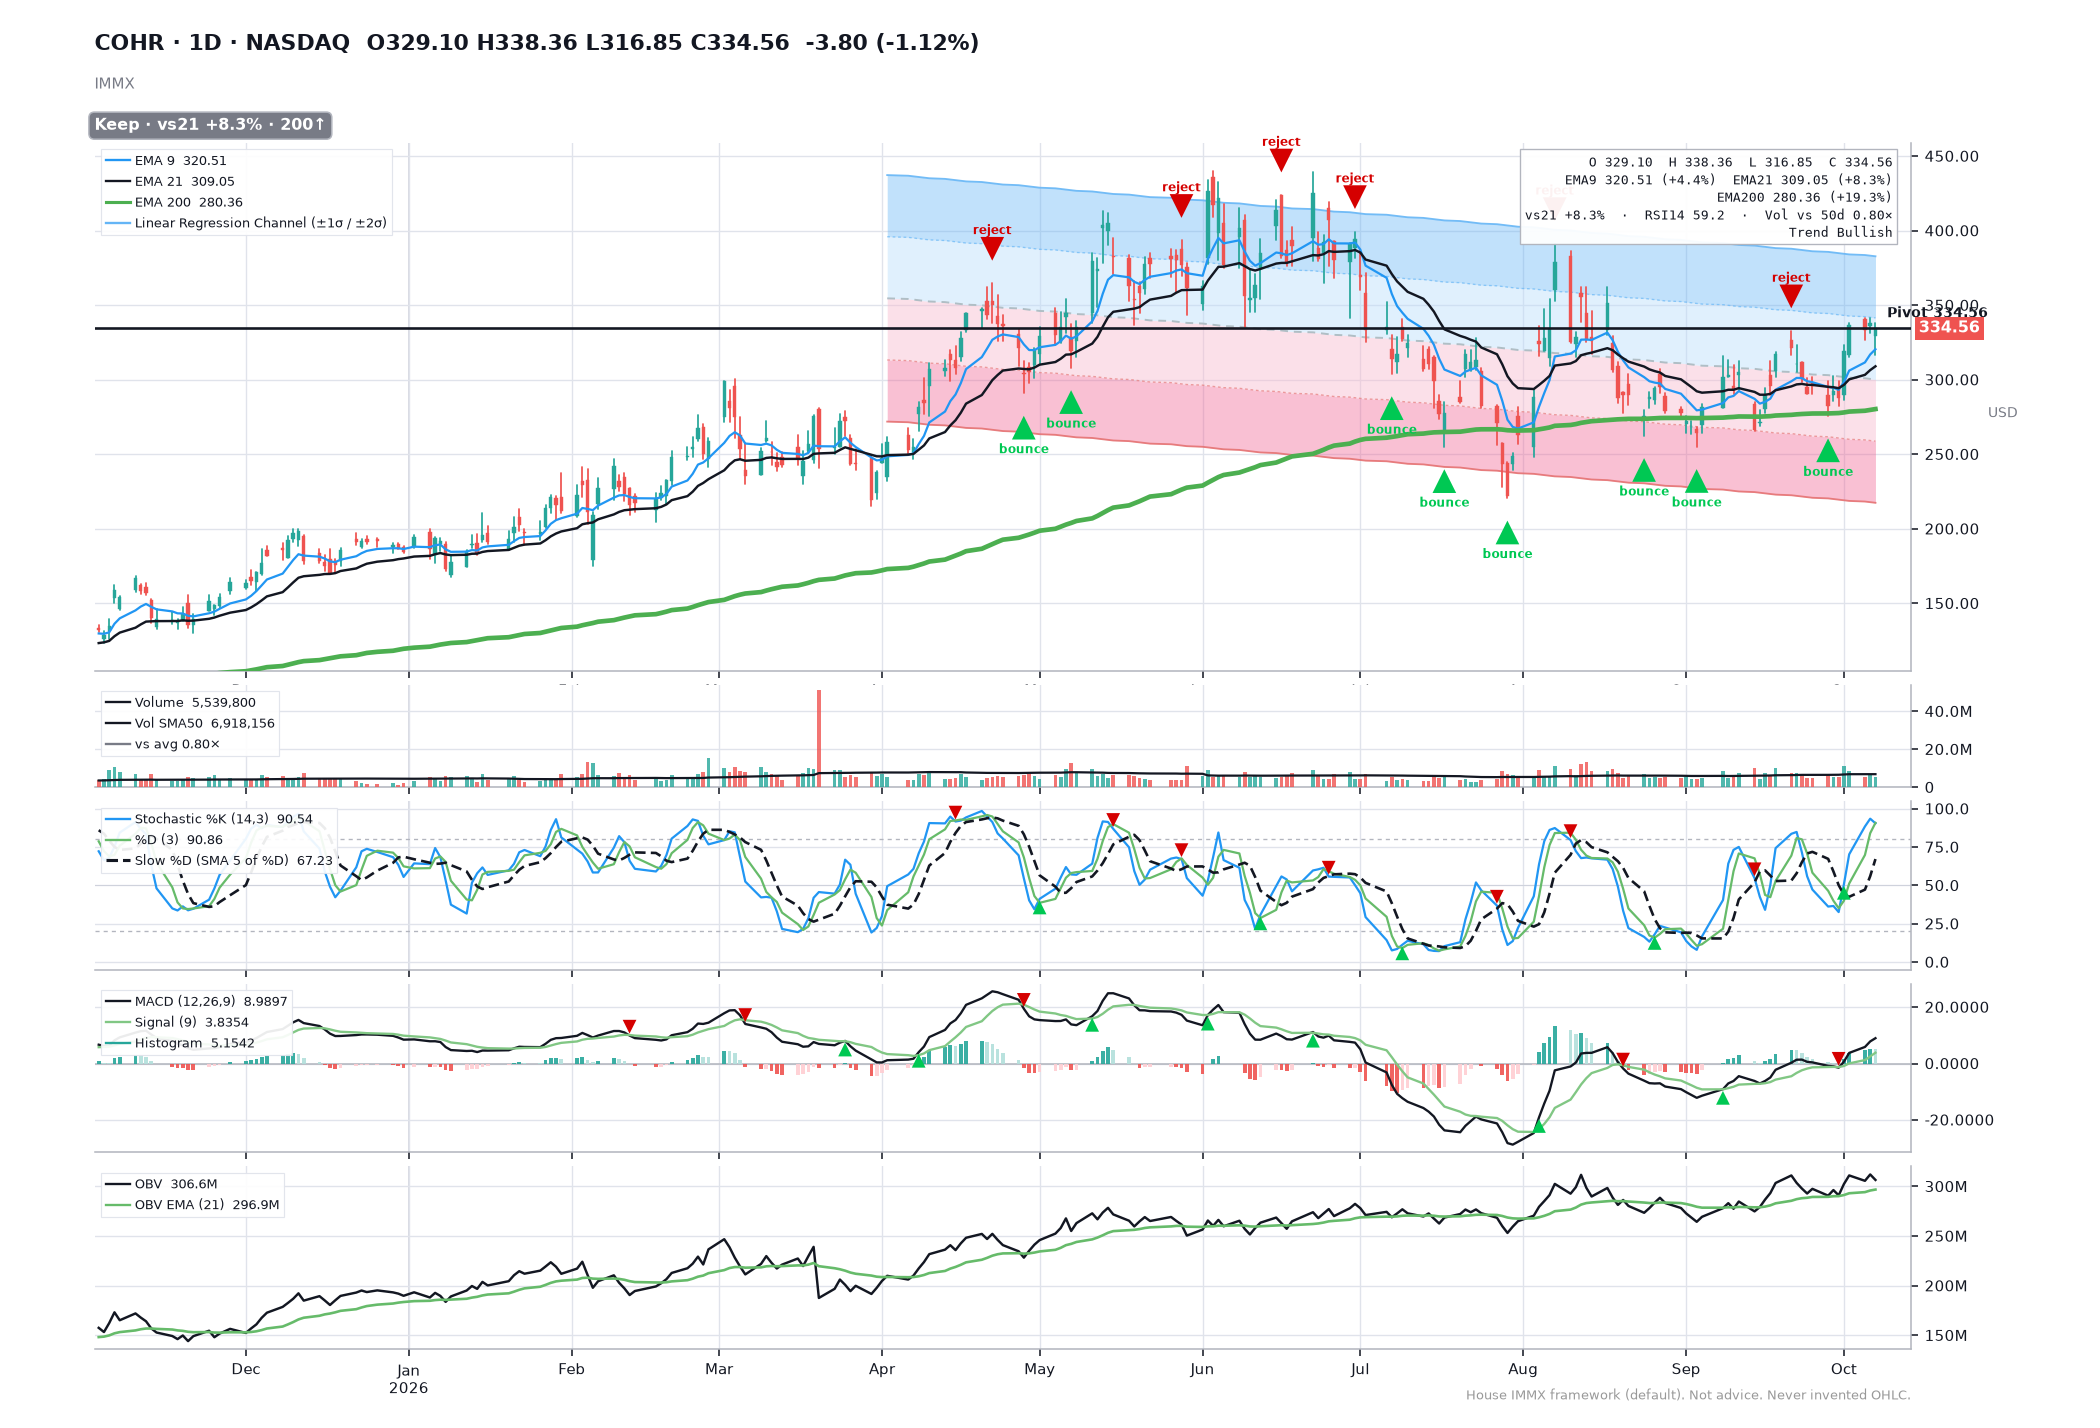The height and width of the screenshot is (1428, 2100).
Task: Click the 450.00 price axis label
Action: point(1951,156)
